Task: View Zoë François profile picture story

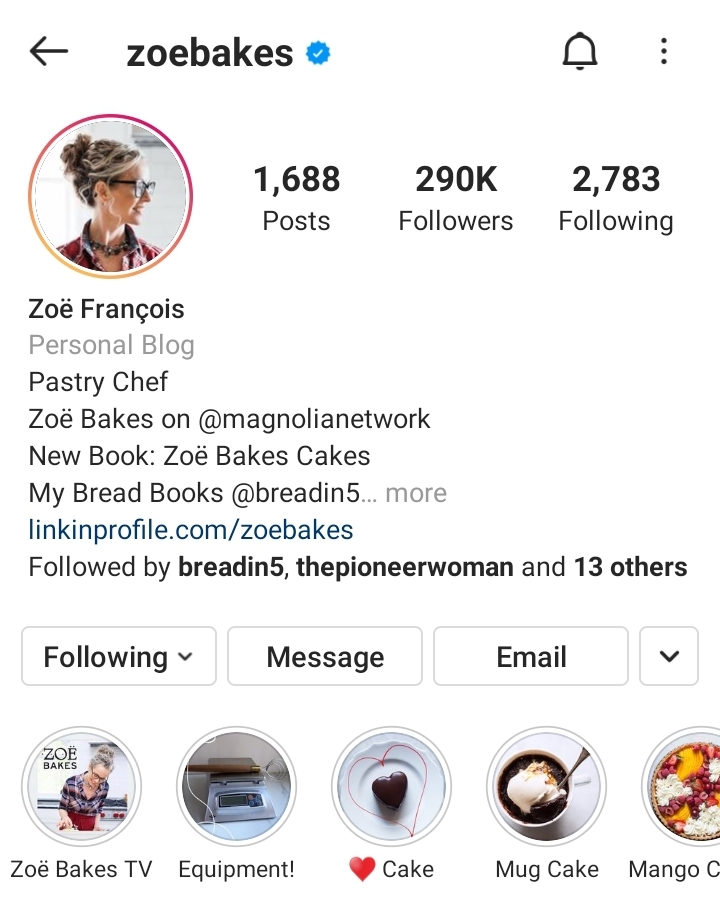Action: [x=110, y=196]
